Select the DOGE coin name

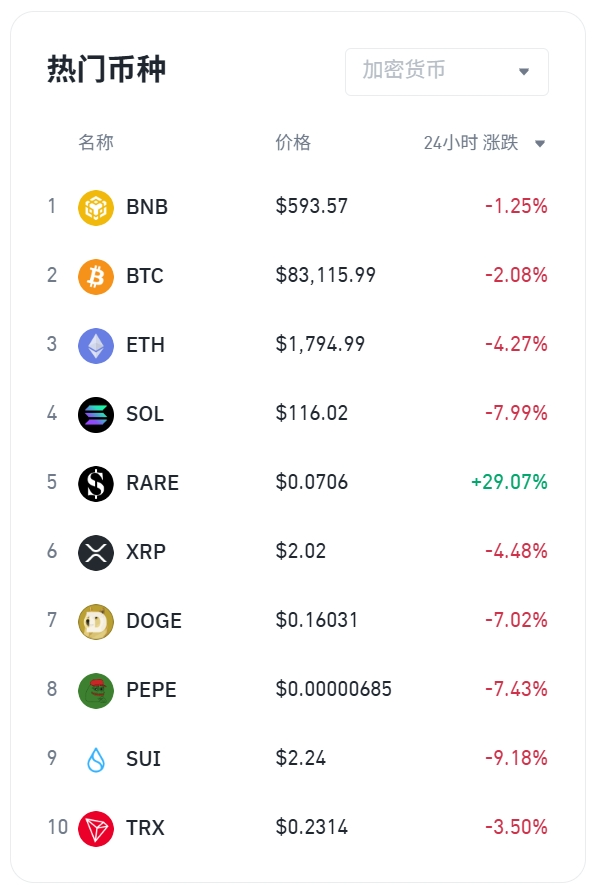154,621
